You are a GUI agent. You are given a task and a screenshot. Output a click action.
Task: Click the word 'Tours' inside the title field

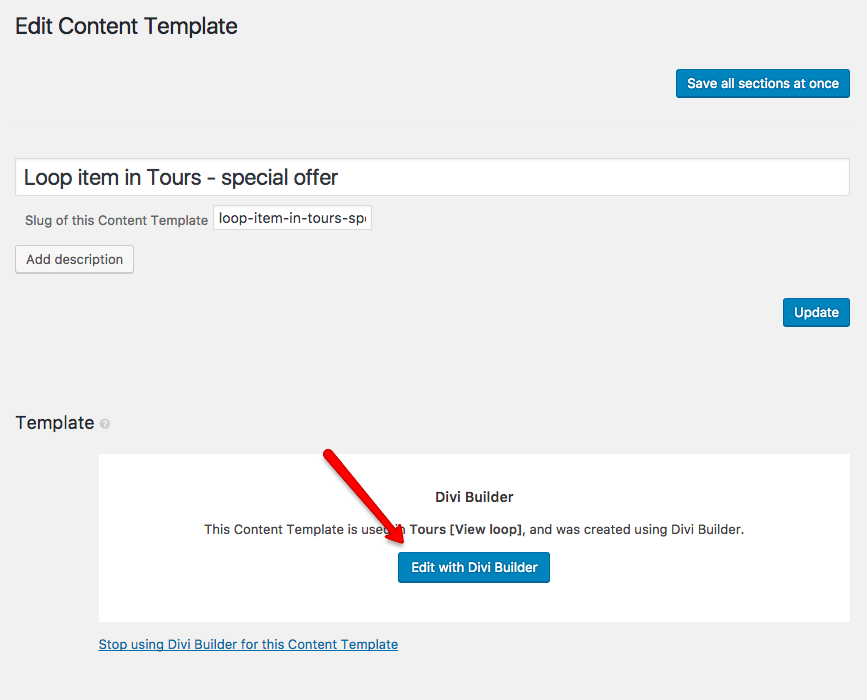click(x=174, y=177)
